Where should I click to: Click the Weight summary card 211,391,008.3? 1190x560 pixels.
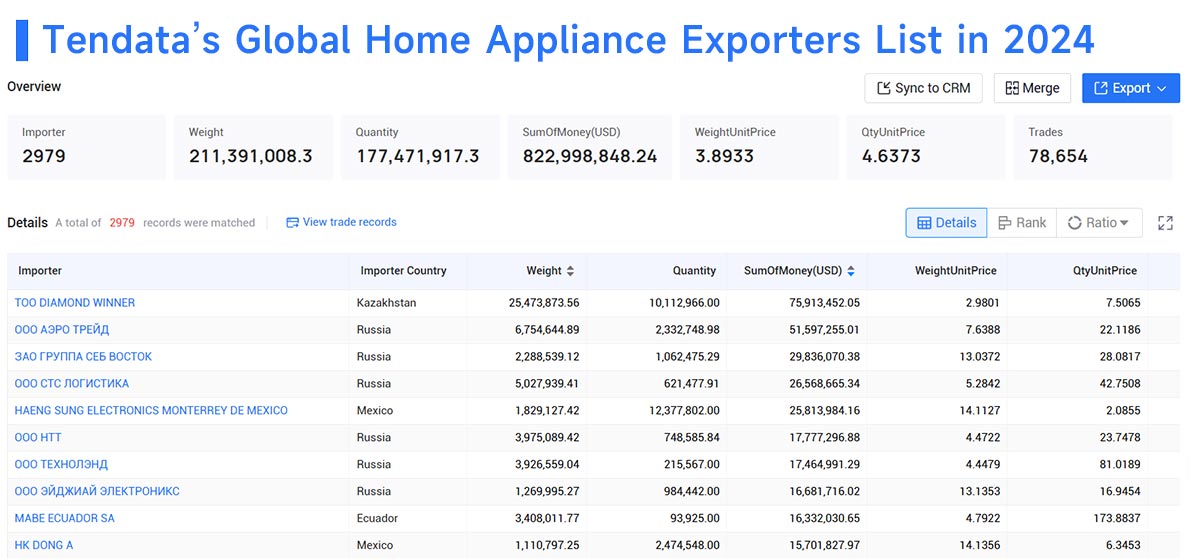253,147
